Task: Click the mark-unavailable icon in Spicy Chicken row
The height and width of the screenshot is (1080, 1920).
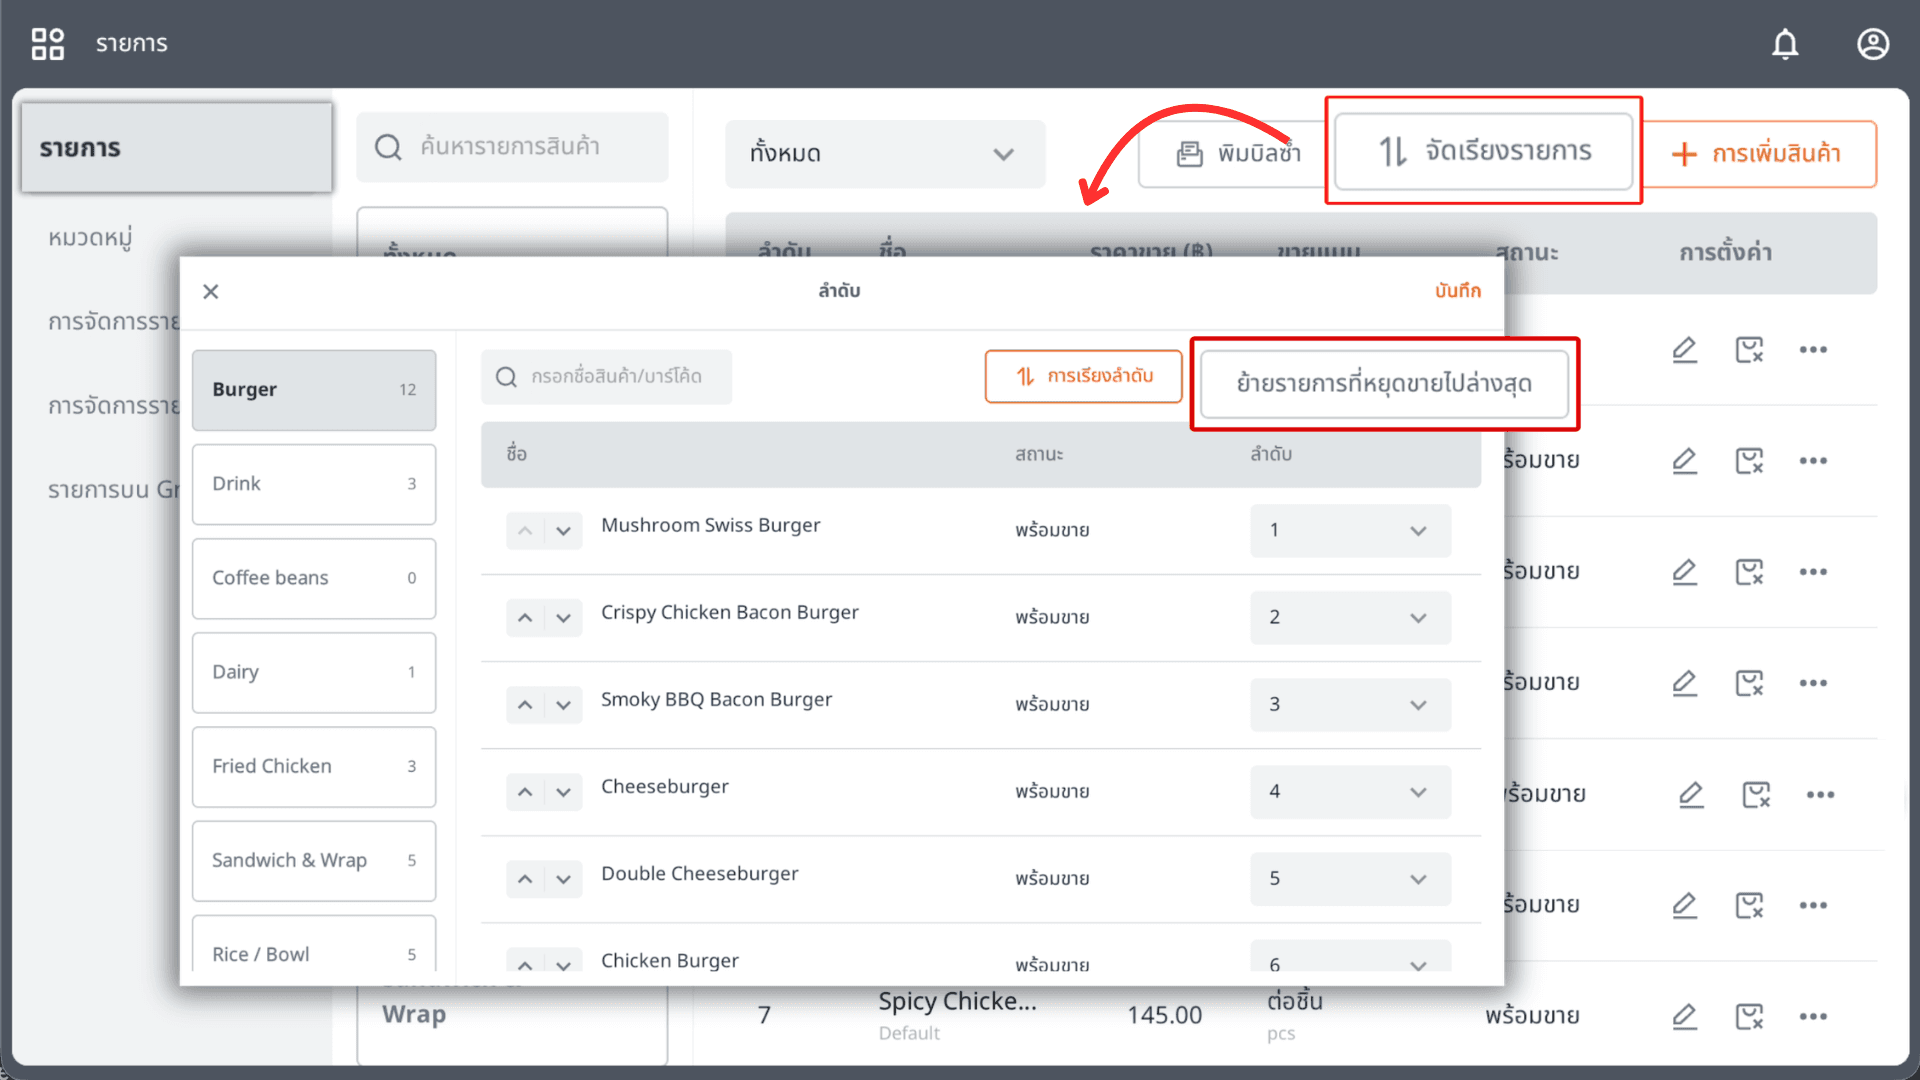Action: (1749, 1016)
